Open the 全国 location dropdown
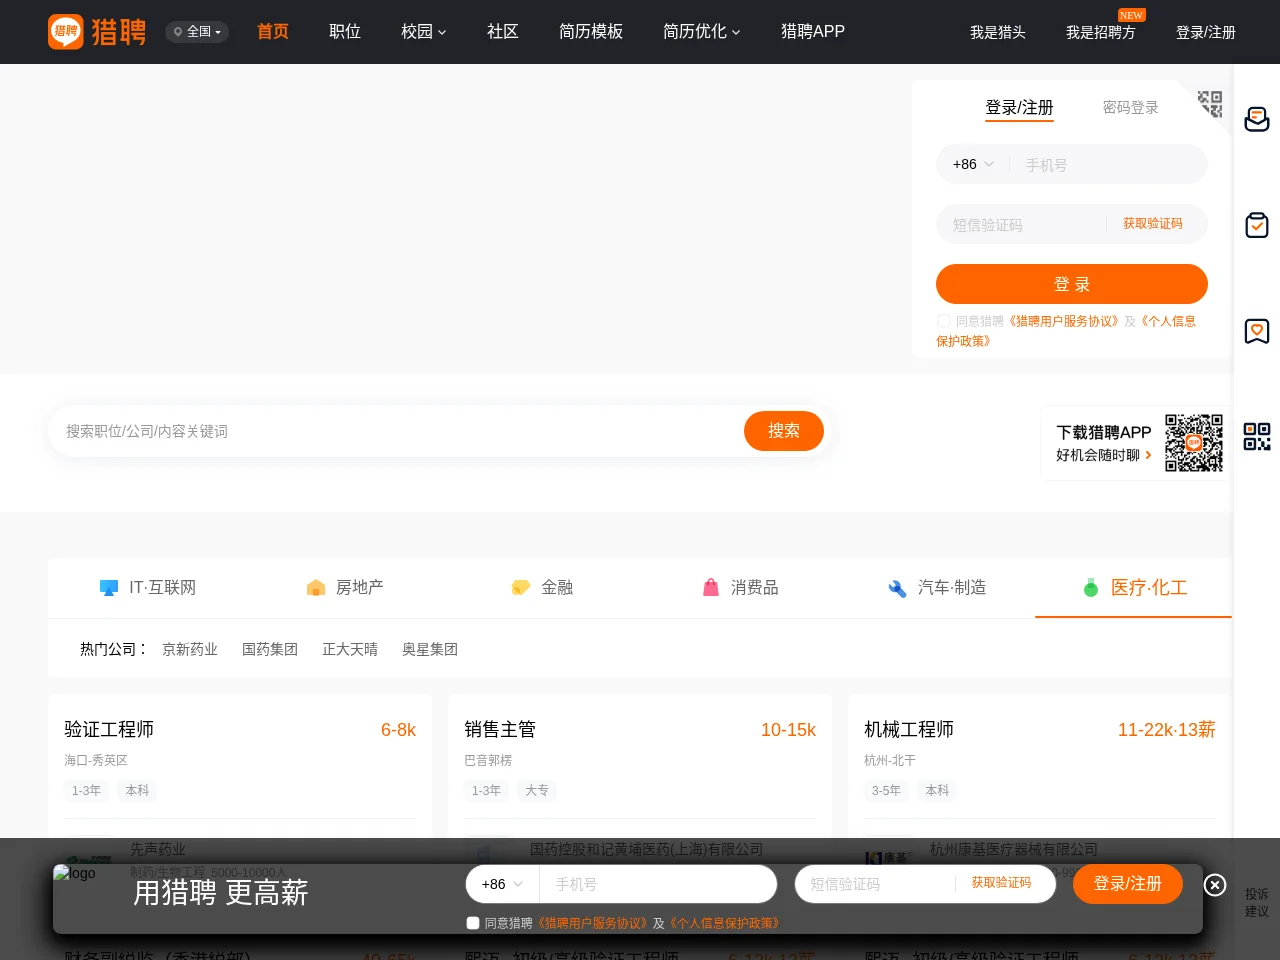This screenshot has height=960, width=1280. pos(197,32)
